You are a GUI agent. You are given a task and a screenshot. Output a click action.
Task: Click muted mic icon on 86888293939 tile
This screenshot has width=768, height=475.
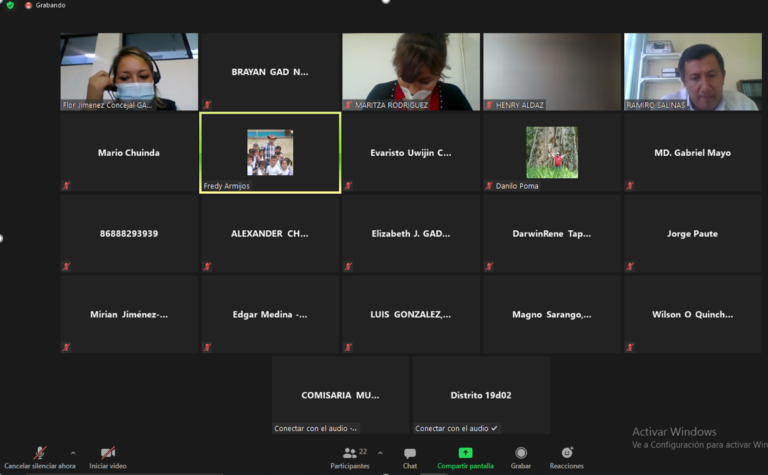pos(66,266)
